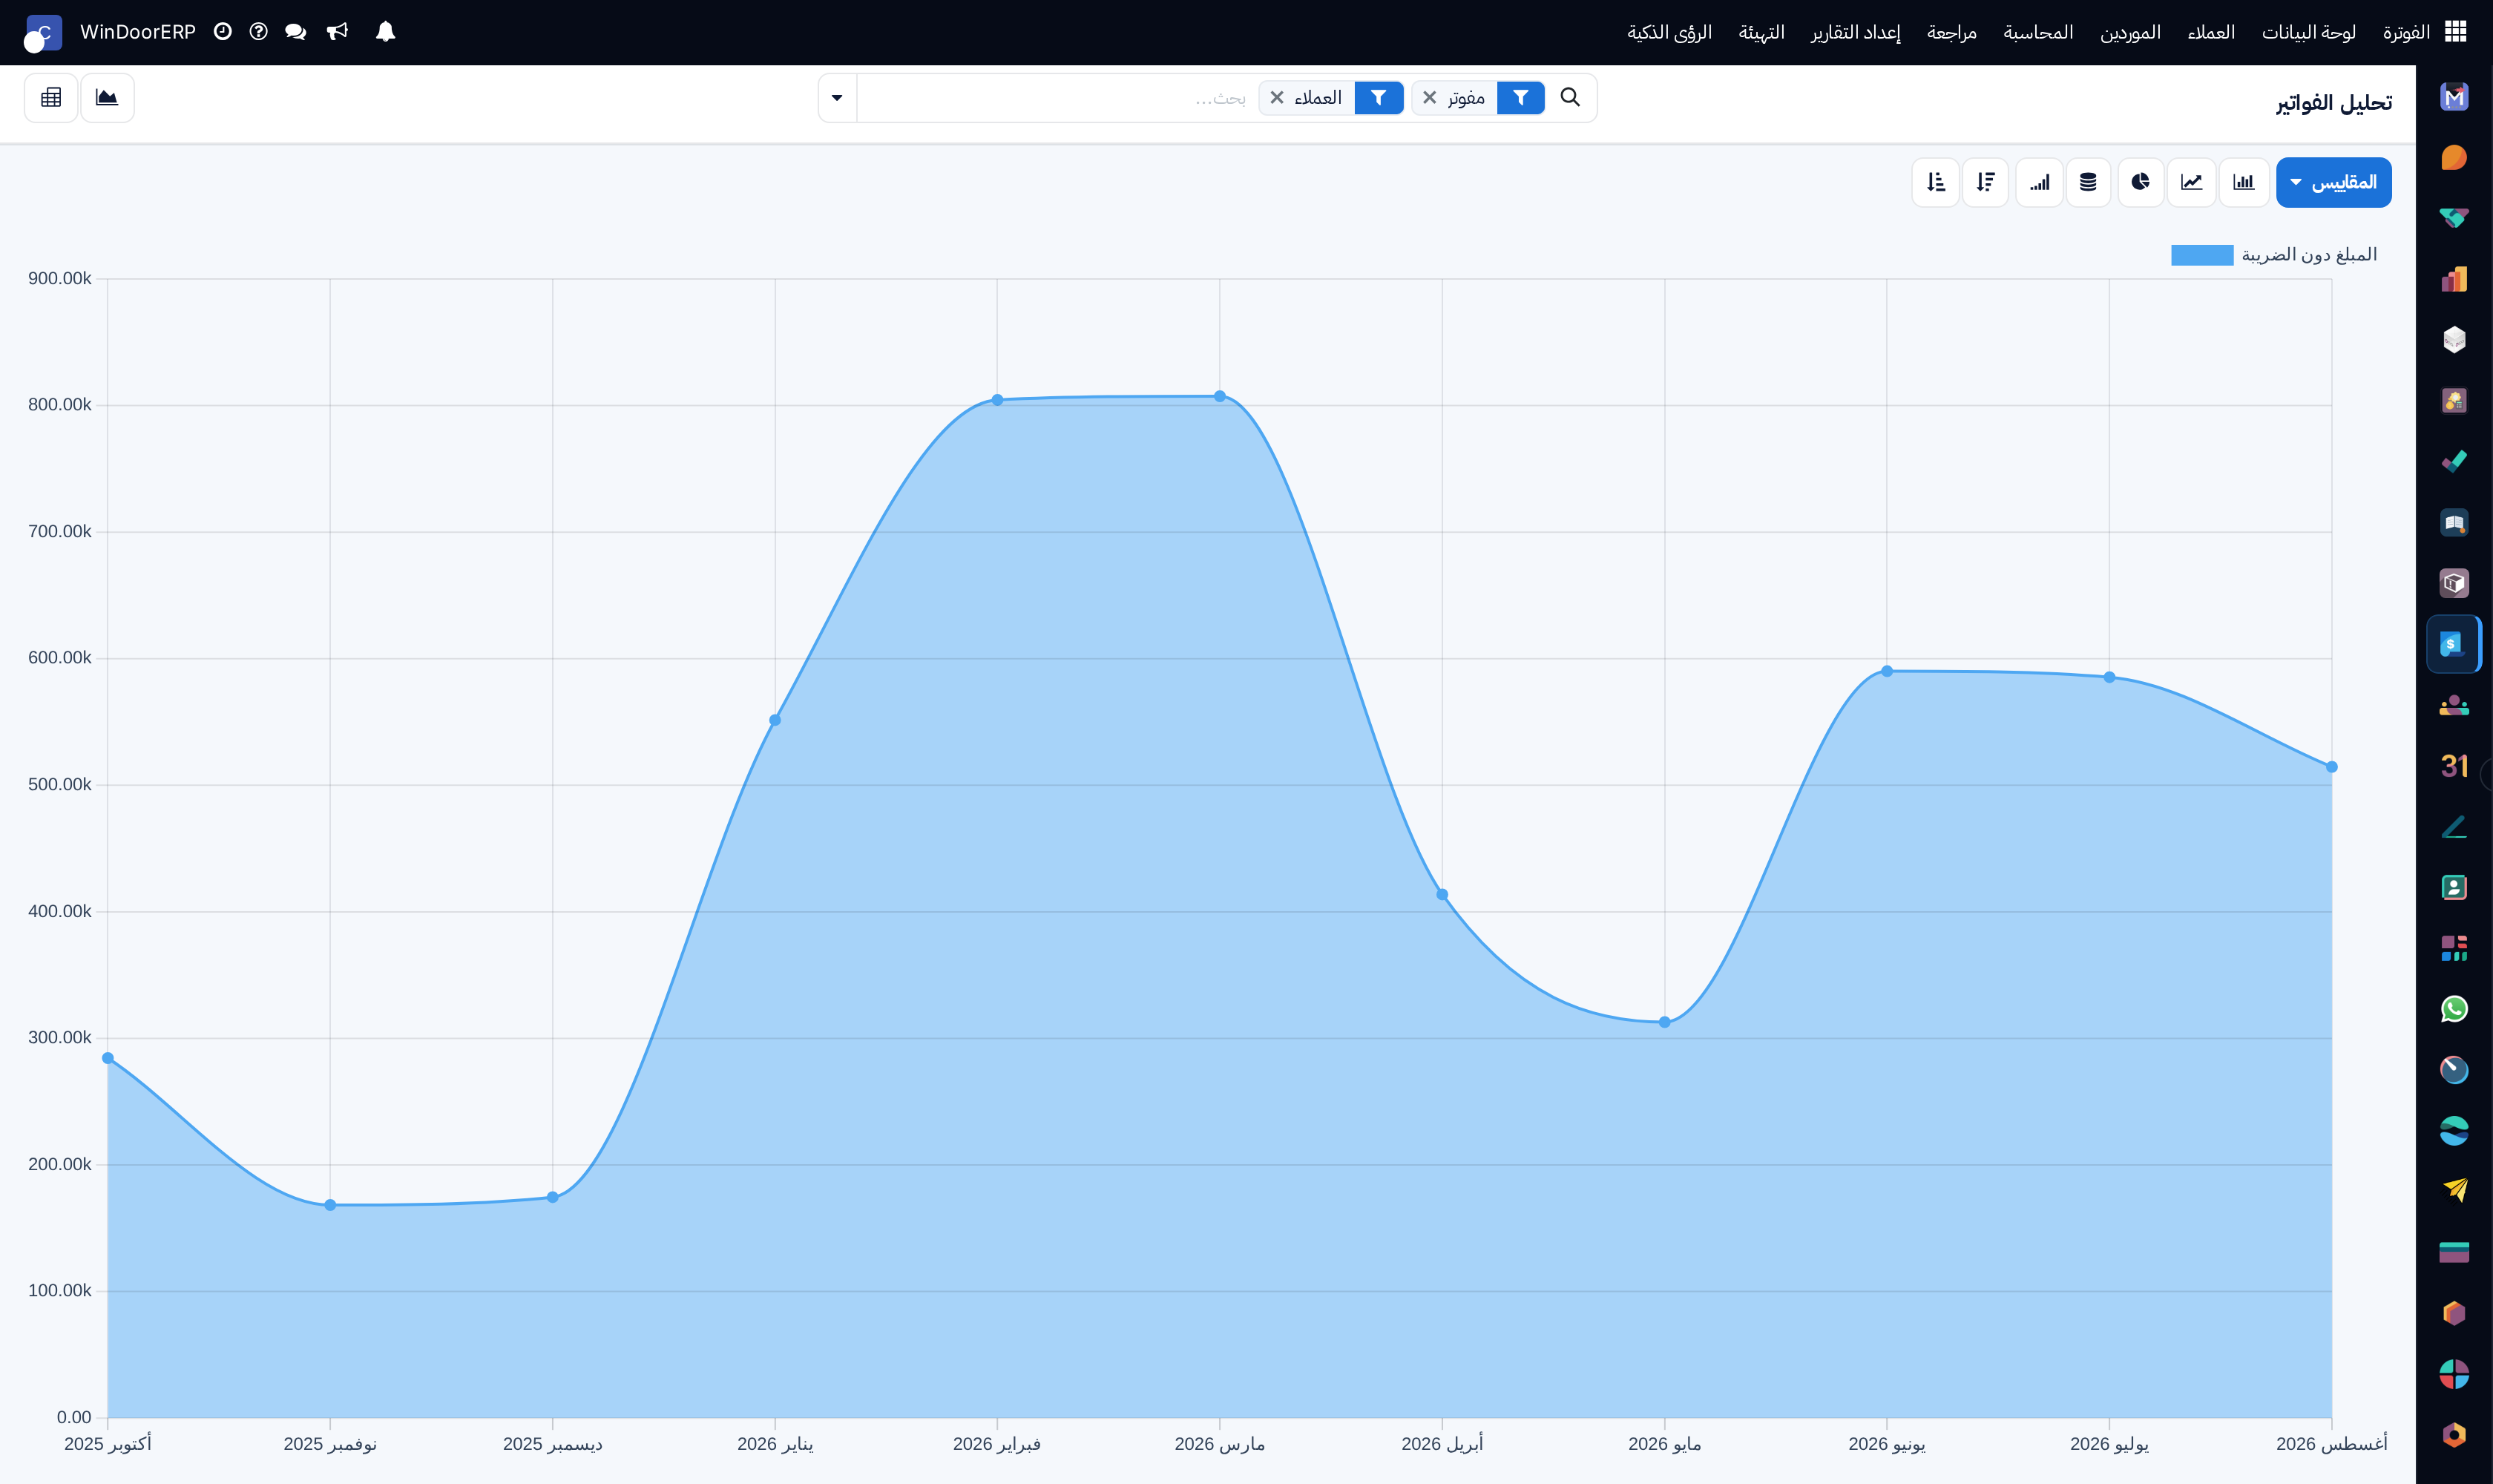Open the لوحة البيانات menu
Image resolution: width=2493 pixels, height=1484 pixels.
(x=2308, y=32)
